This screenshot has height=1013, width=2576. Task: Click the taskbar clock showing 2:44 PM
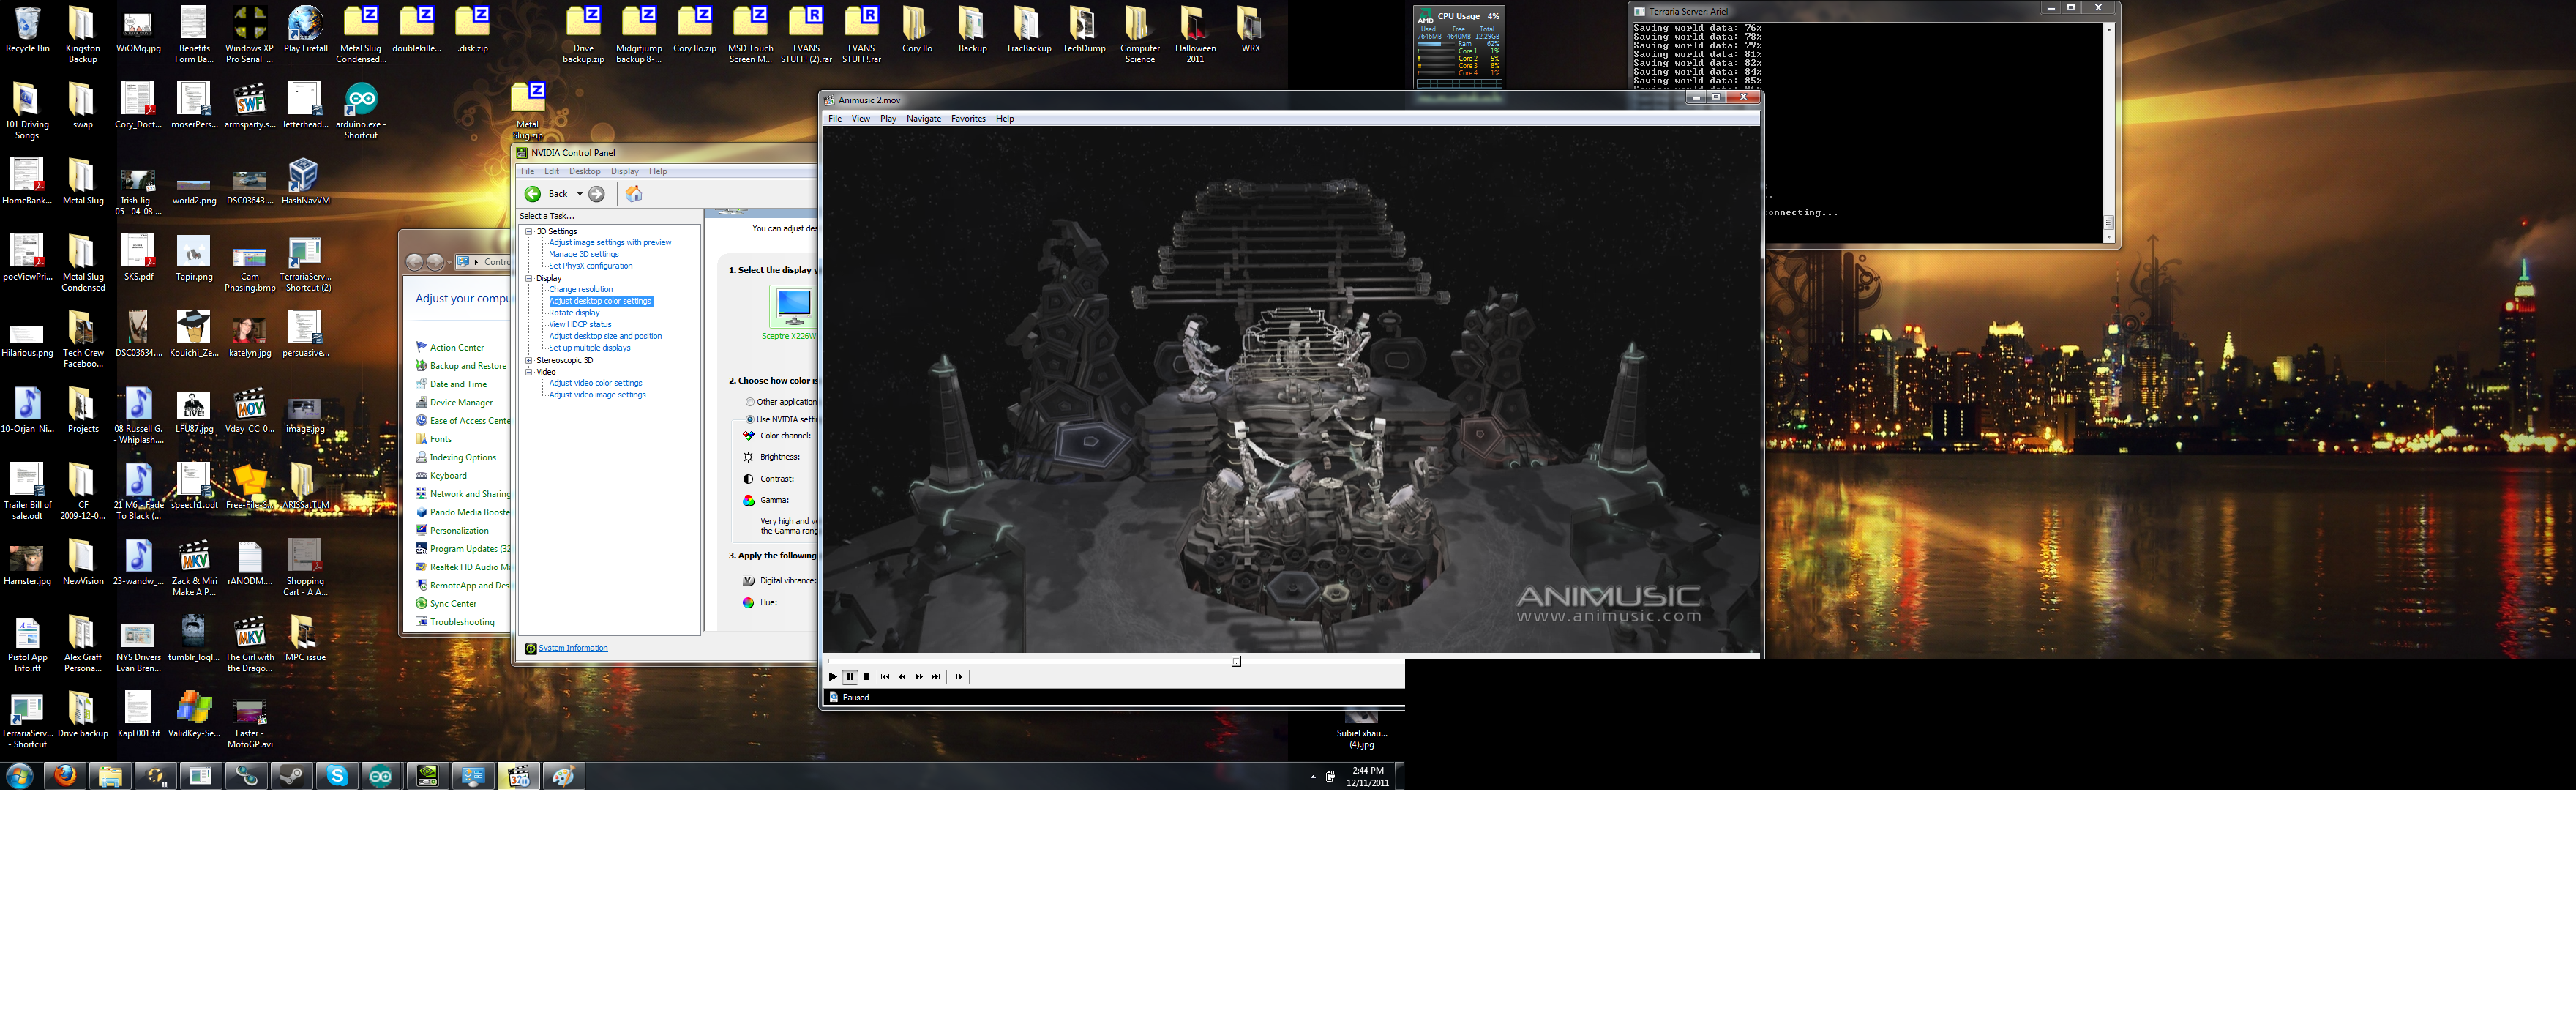(x=1367, y=777)
